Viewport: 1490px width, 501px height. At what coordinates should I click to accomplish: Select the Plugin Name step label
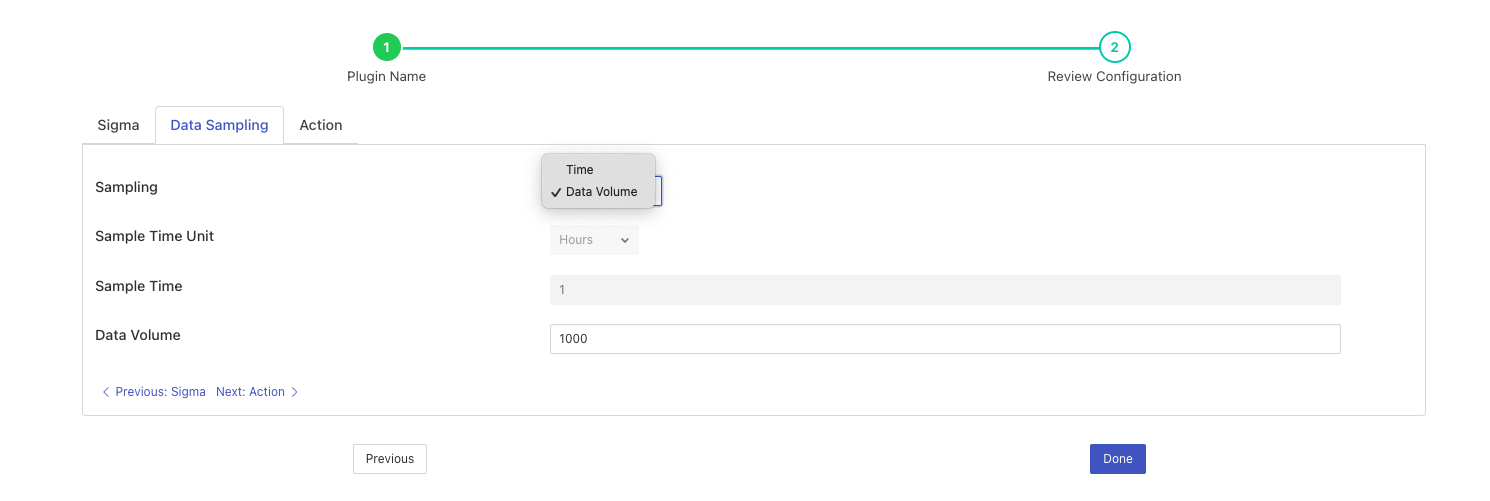(386, 77)
